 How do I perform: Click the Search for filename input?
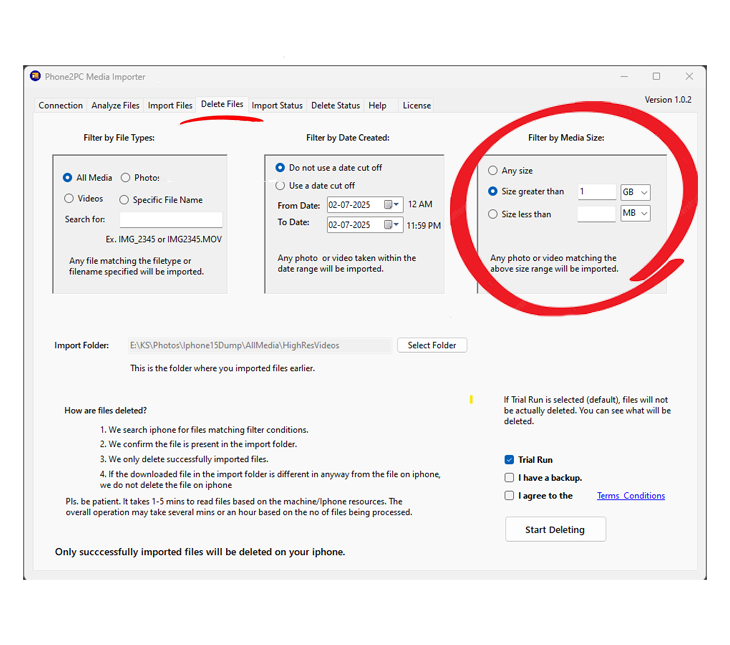click(171, 219)
